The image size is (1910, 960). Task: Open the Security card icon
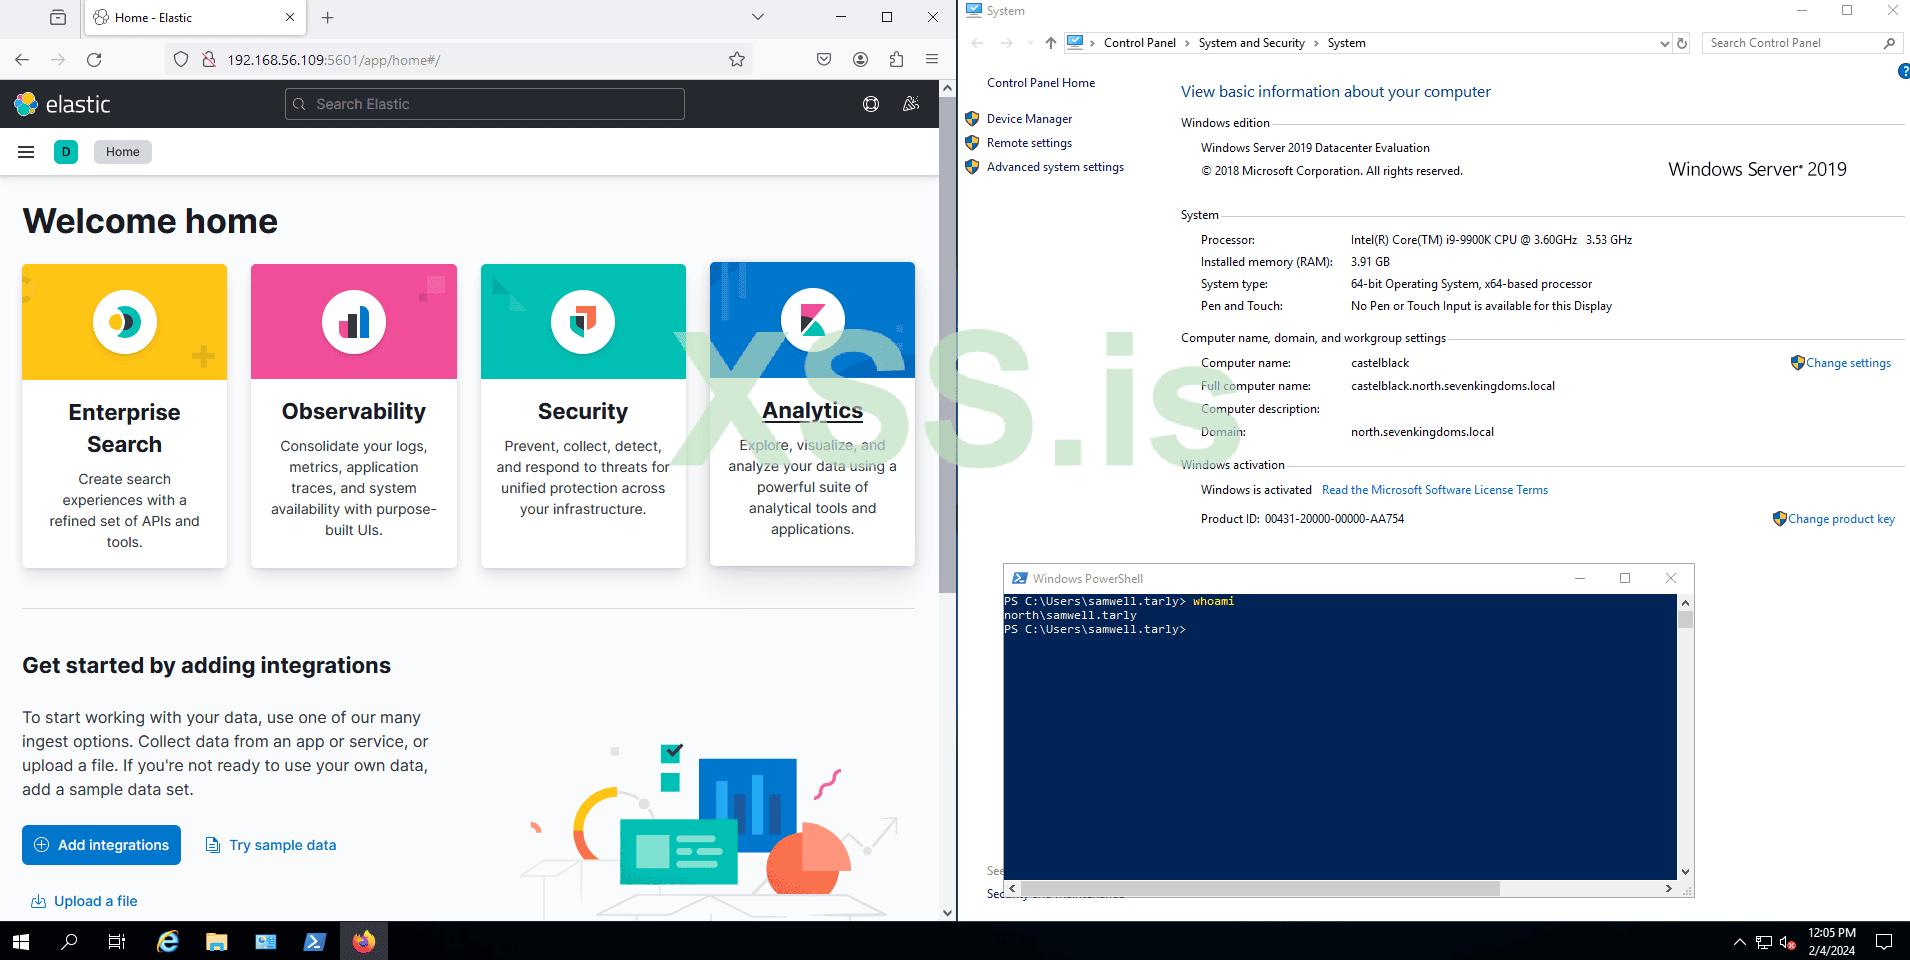coord(583,322)
